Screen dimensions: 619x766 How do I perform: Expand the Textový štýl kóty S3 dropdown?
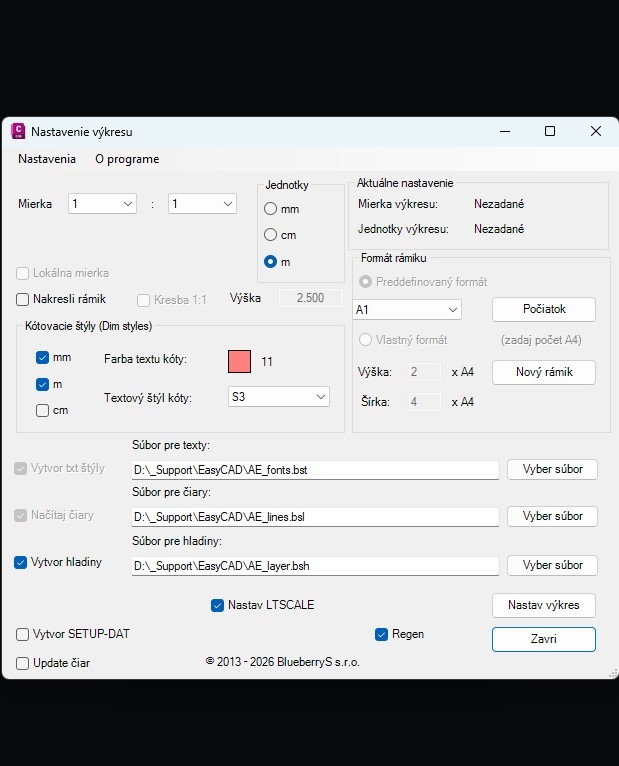tap(279, 397)
